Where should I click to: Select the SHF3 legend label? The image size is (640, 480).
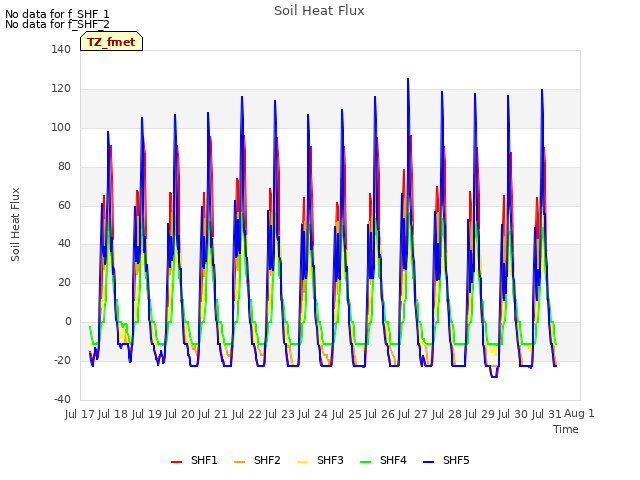click(330, 460)
